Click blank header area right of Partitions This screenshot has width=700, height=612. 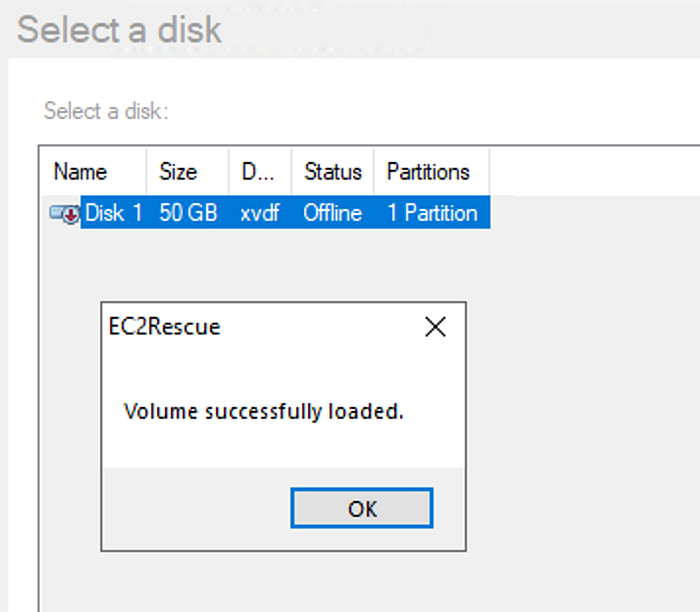pos(595,172)
